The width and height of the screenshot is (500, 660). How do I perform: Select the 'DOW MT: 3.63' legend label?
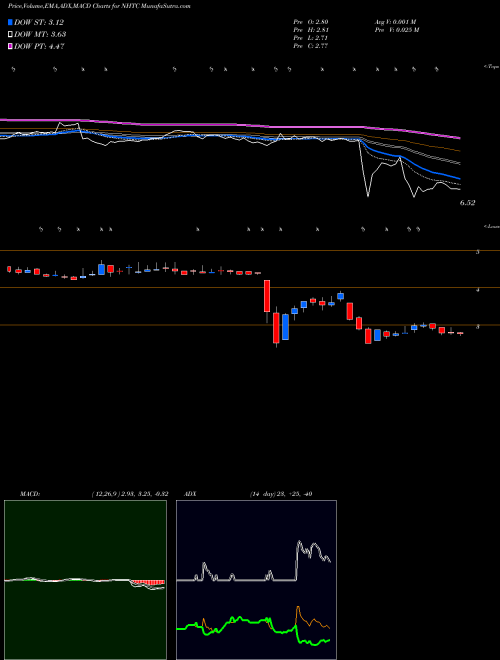40,35
